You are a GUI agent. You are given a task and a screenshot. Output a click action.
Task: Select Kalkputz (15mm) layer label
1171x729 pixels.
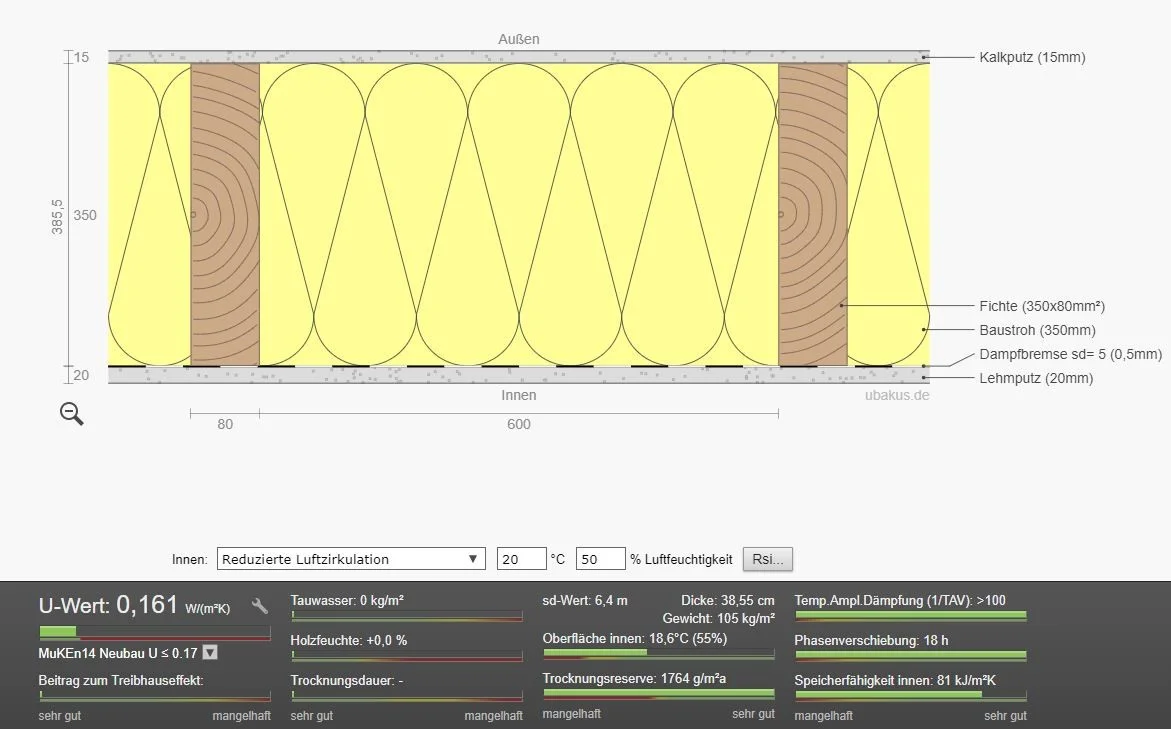click(1032, 57)
